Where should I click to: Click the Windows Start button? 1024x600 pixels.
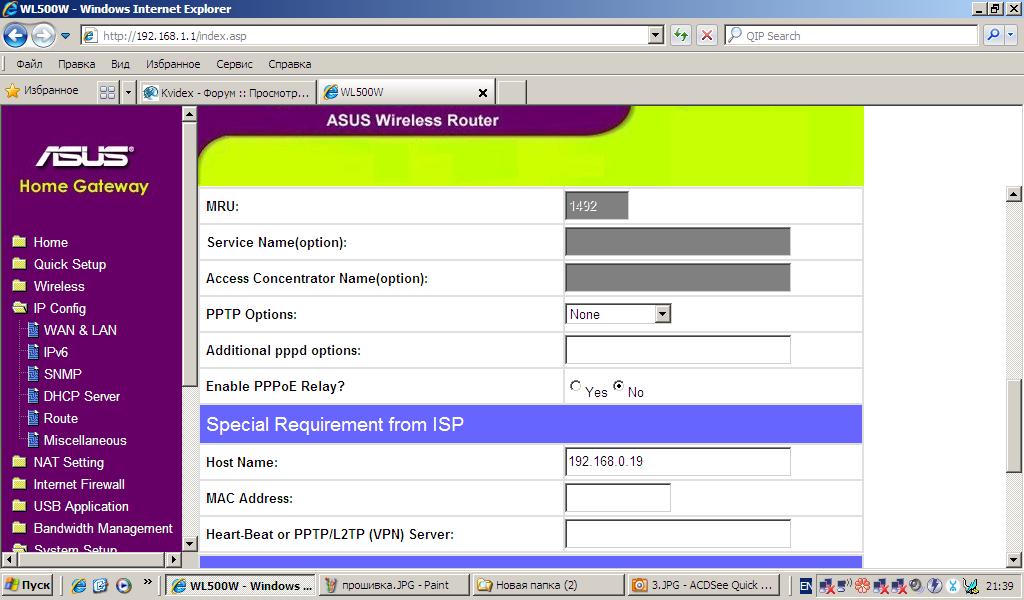click(27, 585)
